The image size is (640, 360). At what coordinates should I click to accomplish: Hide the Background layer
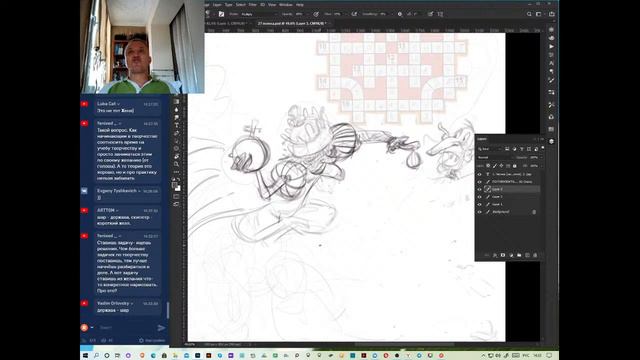point(480,212)
